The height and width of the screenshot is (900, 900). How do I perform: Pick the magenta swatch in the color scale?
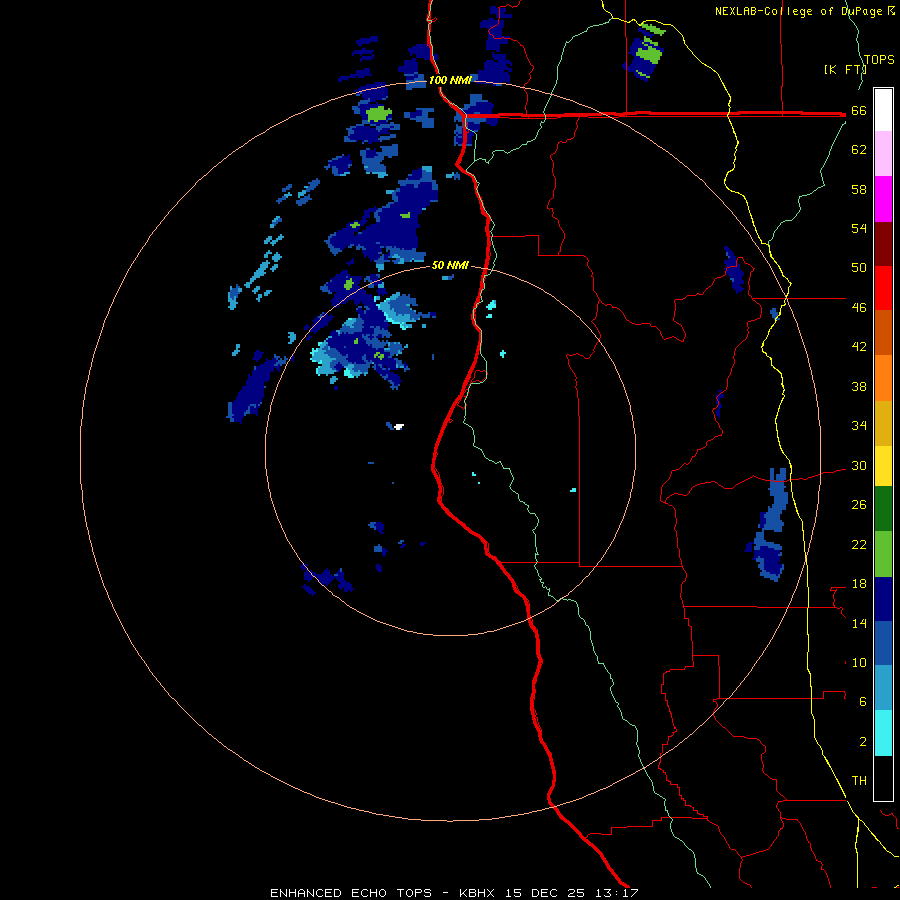(883, 199)
